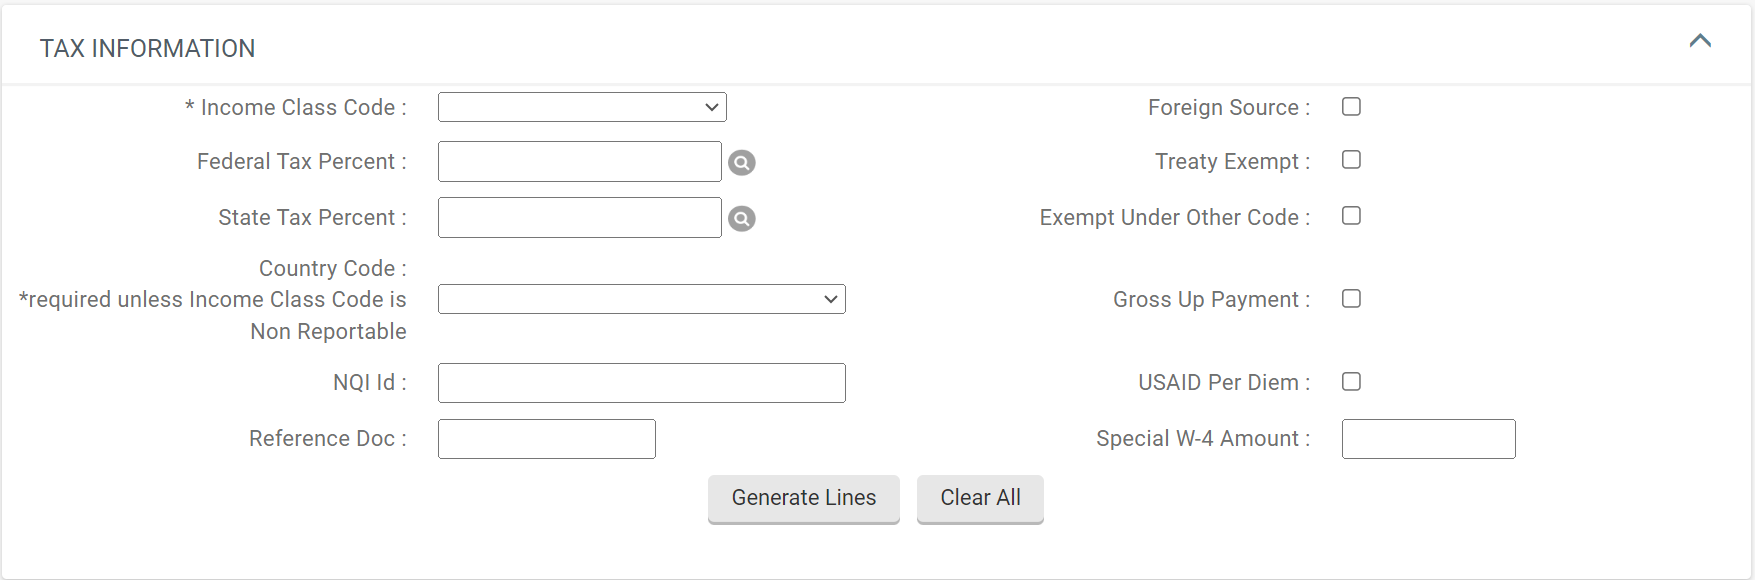Tick the Treaty Exempt checkbox
Viewport: 1755px width, 580px height.
pos(1351,160)
